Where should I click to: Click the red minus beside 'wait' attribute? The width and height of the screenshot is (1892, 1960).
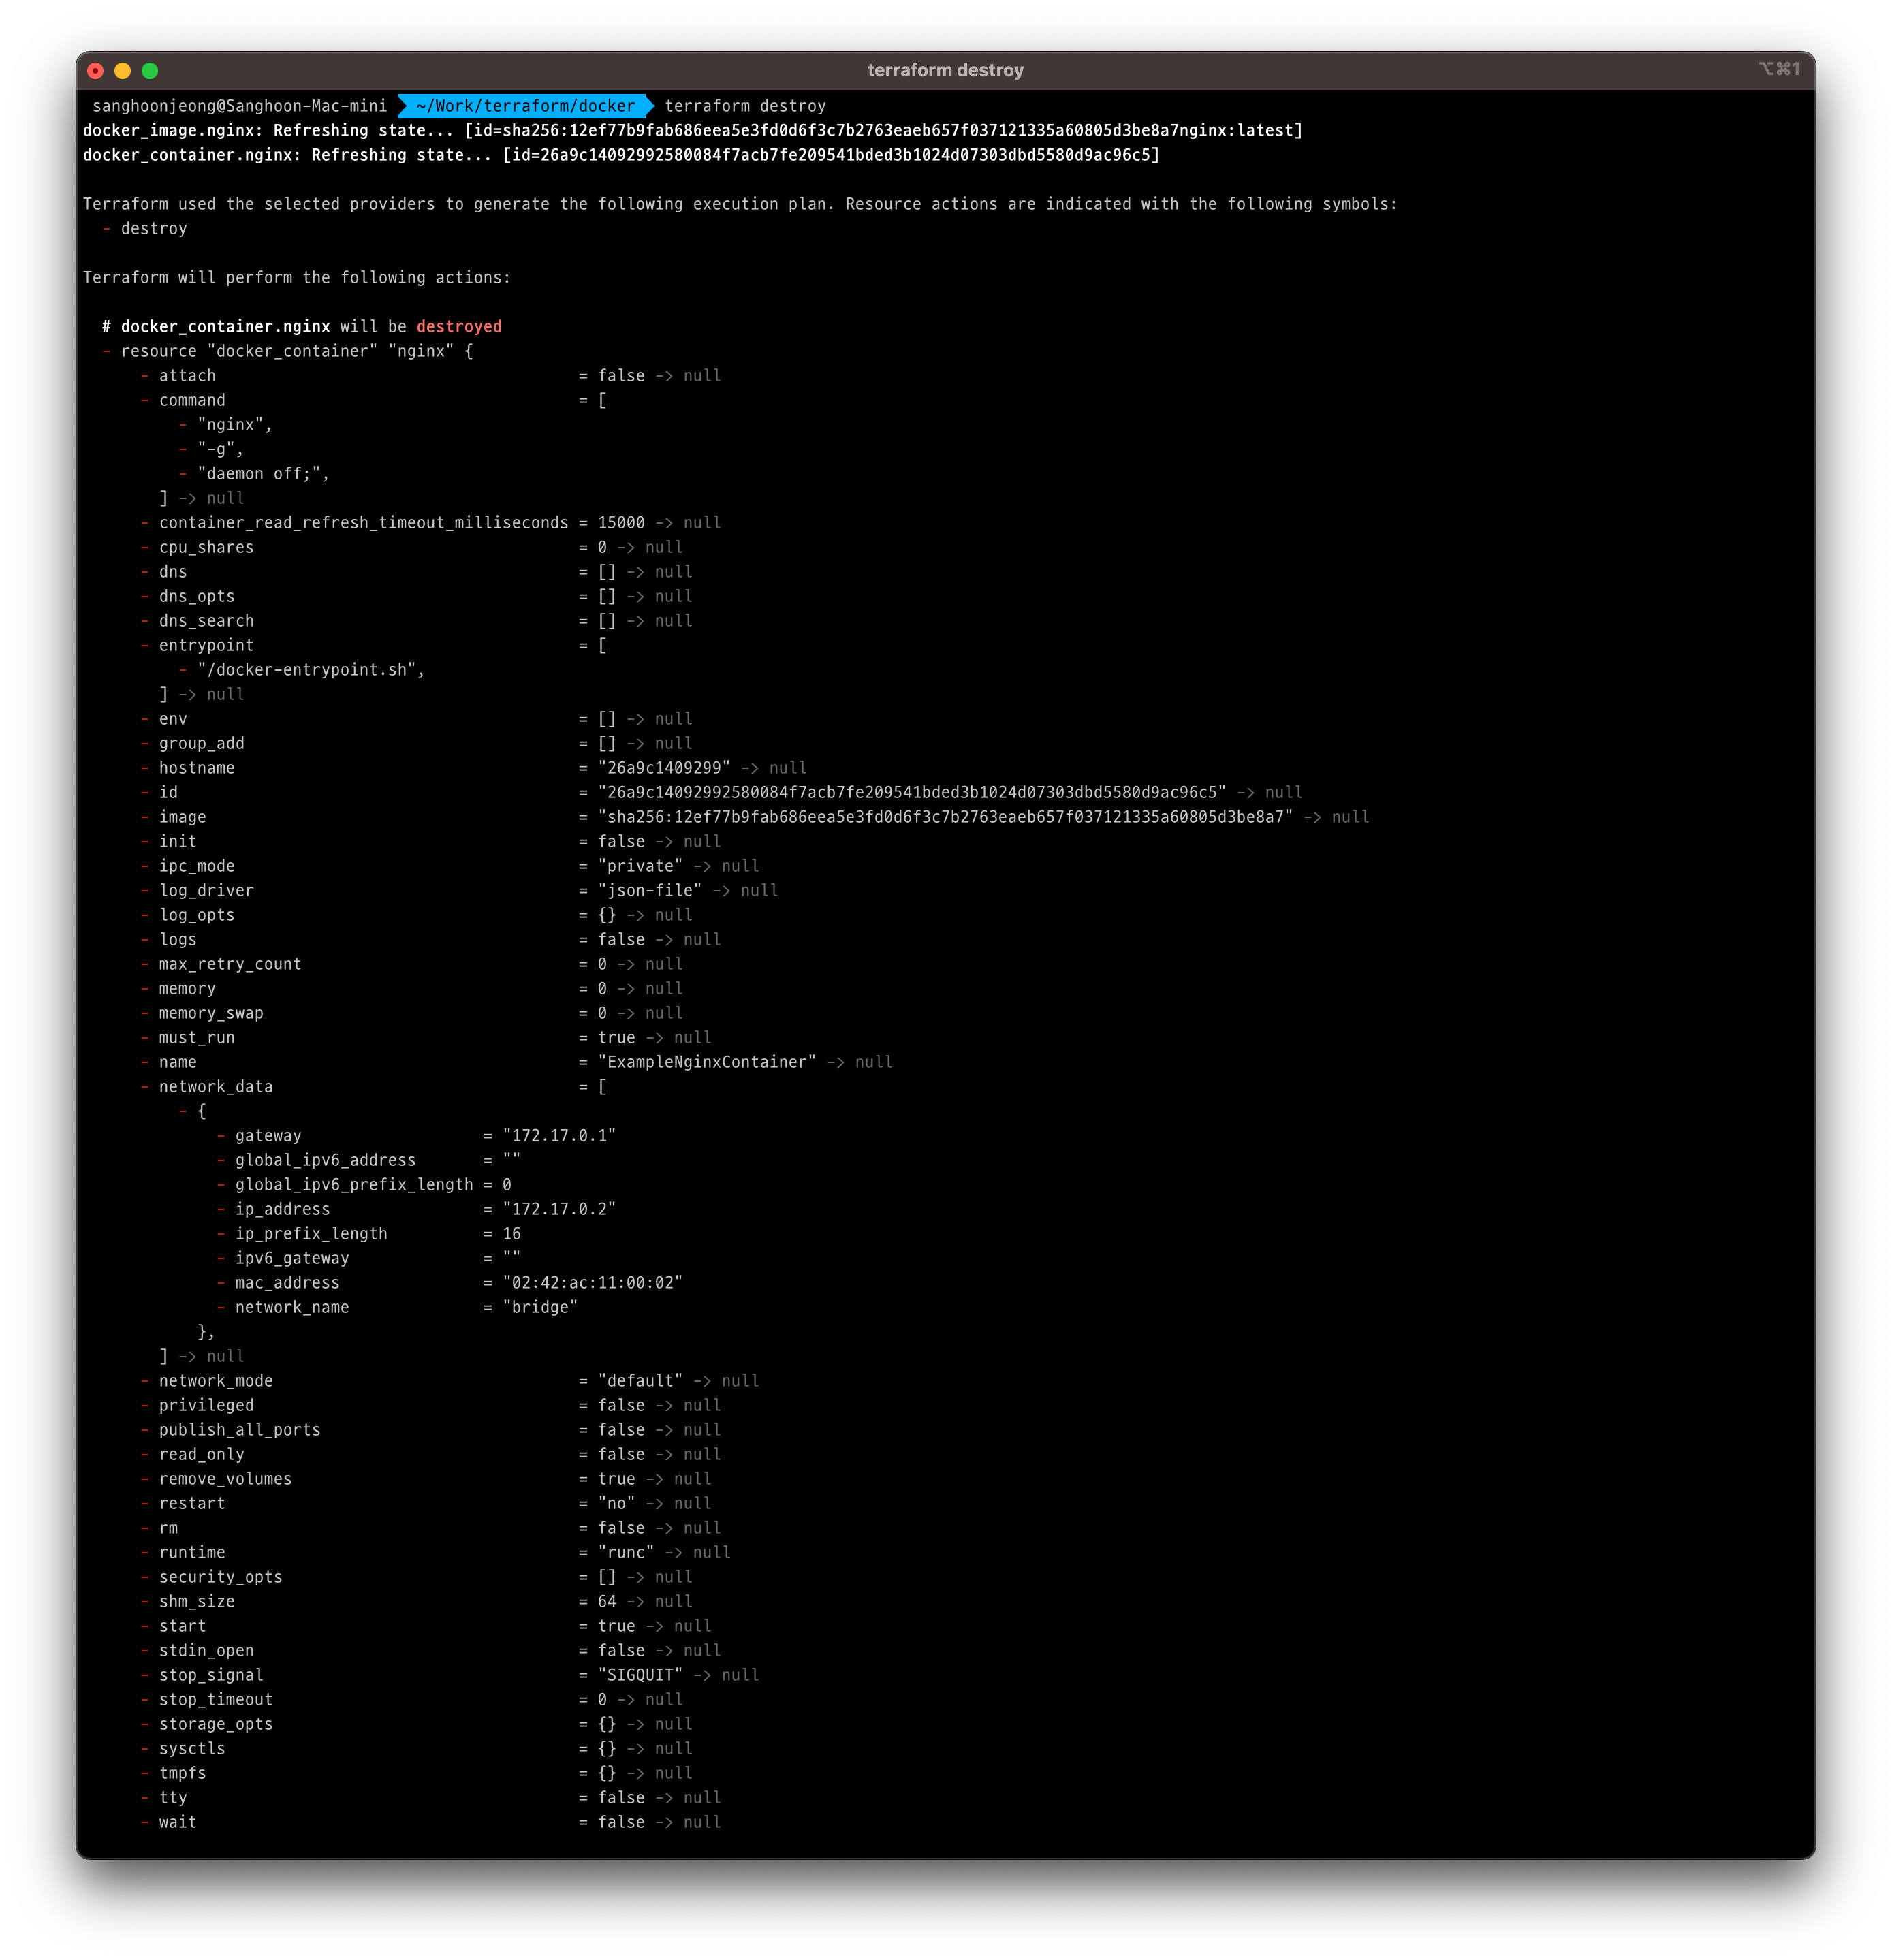tap(145, 1822)
